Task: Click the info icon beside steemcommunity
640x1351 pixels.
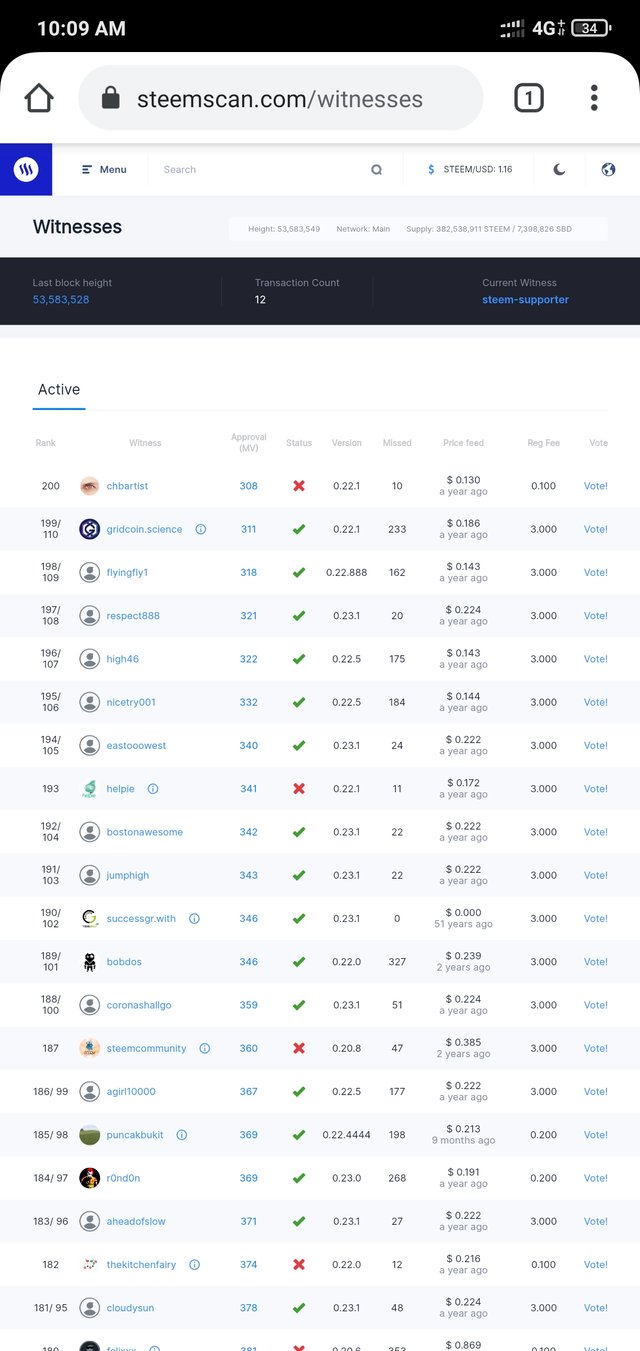Action: point(205,1048)
